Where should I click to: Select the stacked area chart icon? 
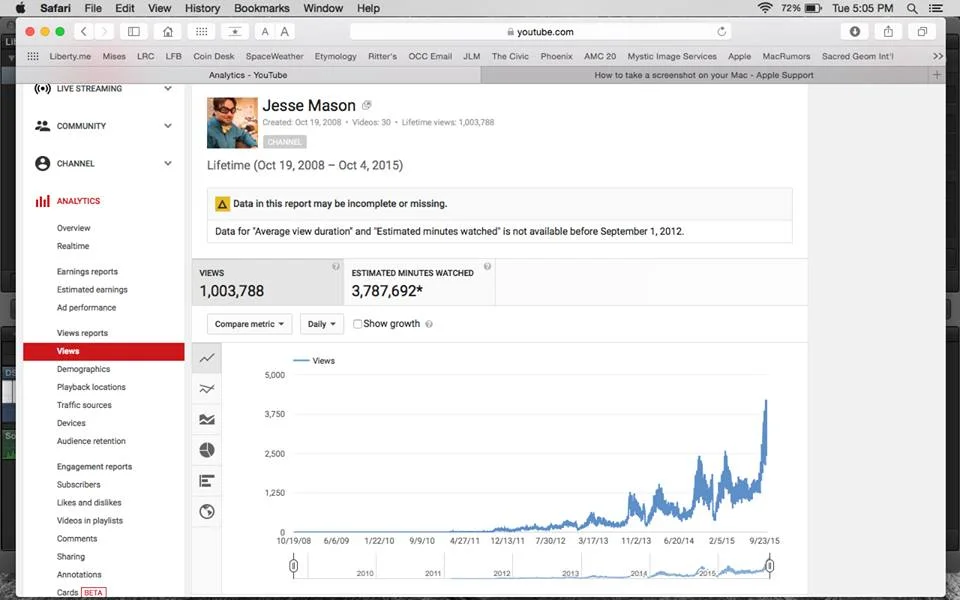click(207, 419)
